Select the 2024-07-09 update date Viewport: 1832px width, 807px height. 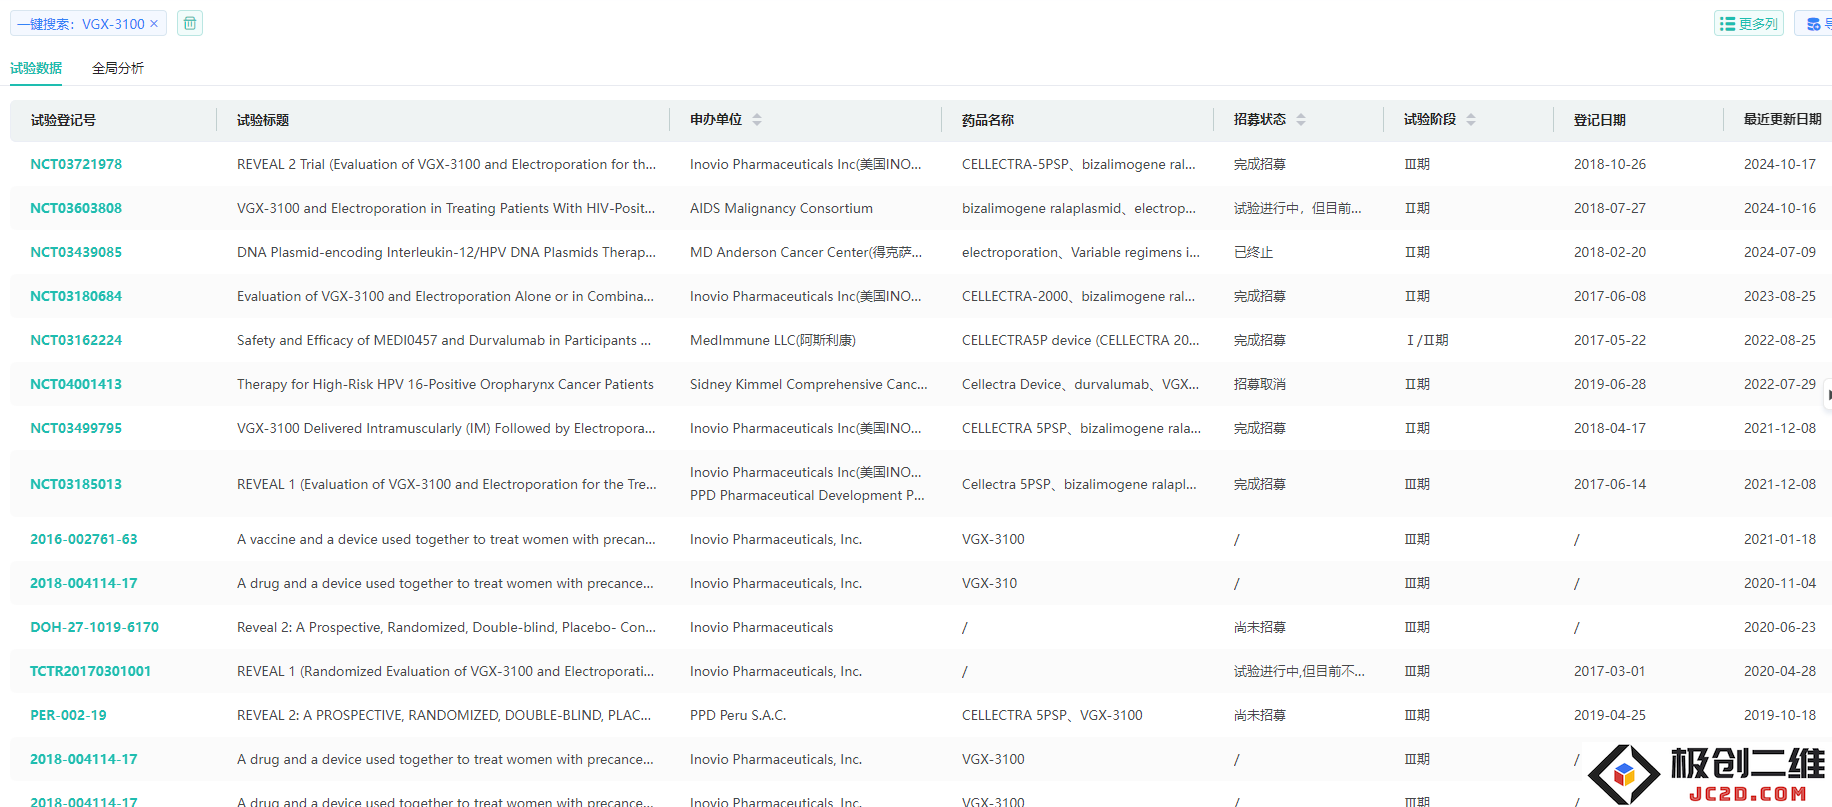tap(1780, 252)
